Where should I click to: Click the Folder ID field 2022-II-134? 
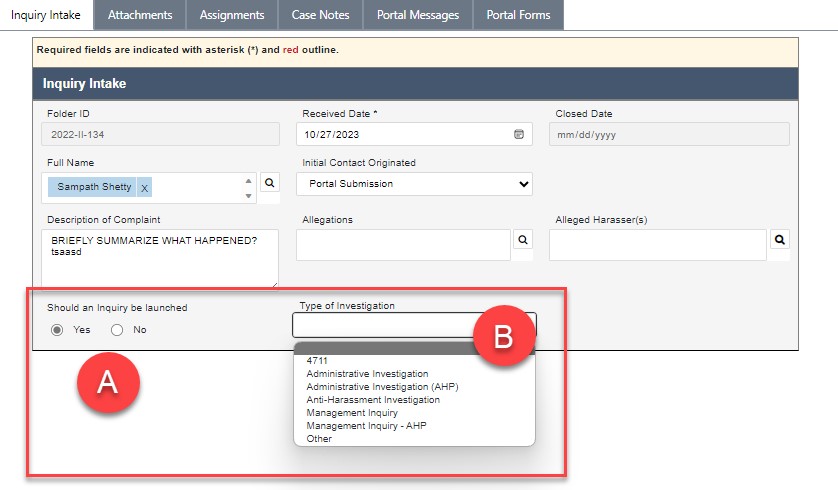[x=160, y=134]
